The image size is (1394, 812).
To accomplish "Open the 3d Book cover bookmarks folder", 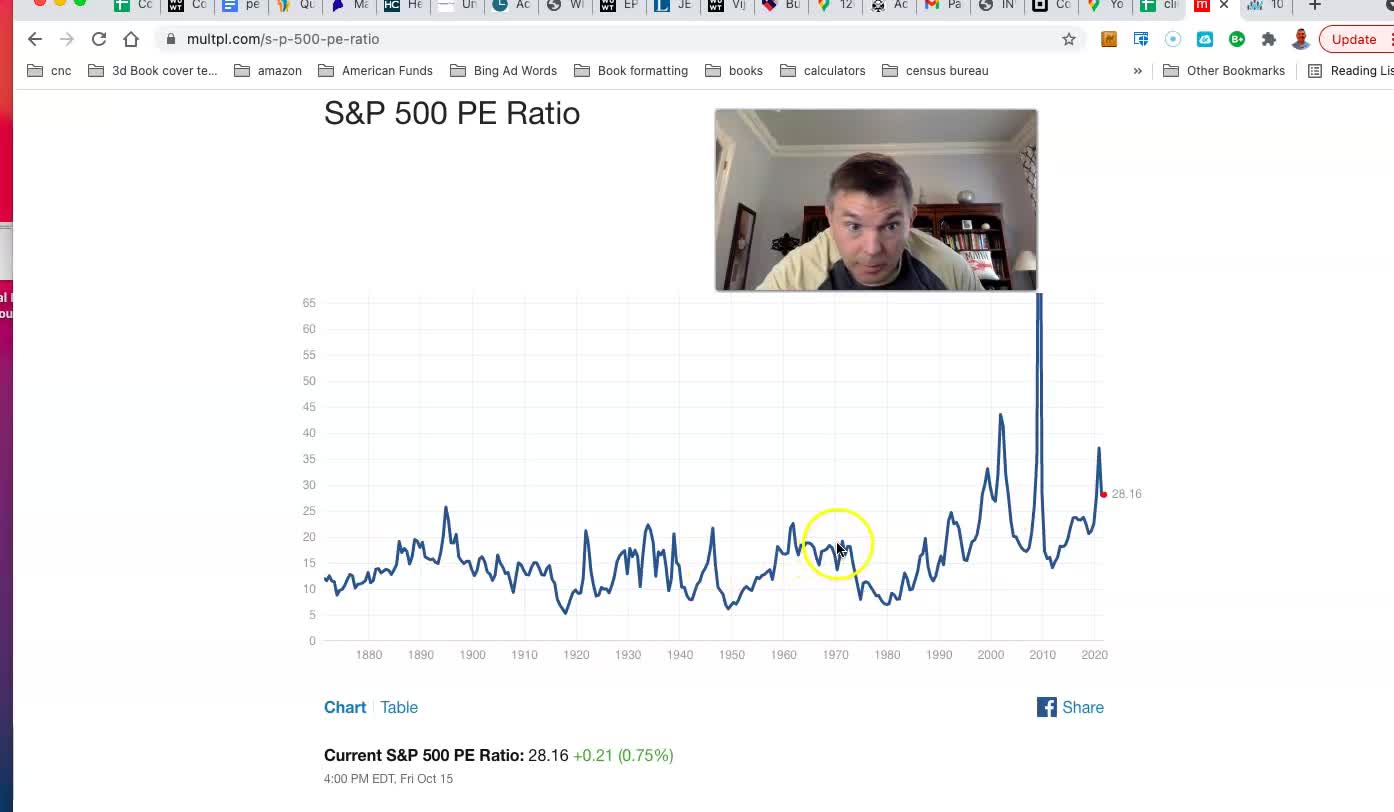I will coord(153,71).
